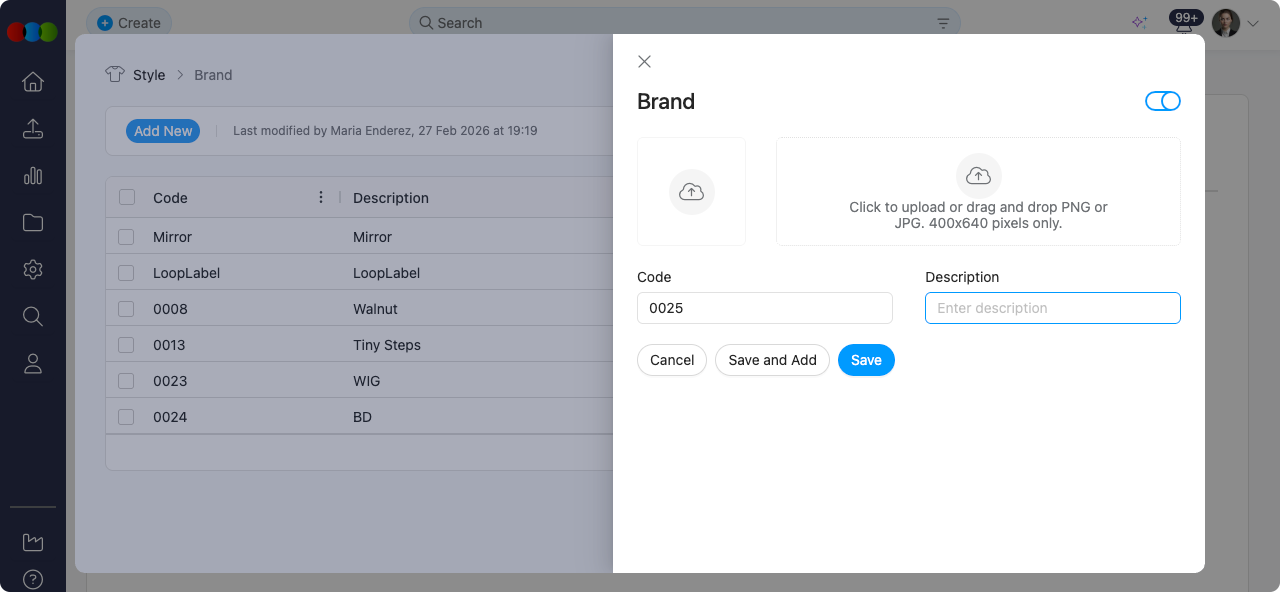This screenshot has width=1280, height=592.
Task: Go to Style in the breadcrumb
Action: [x=150, y=74]
